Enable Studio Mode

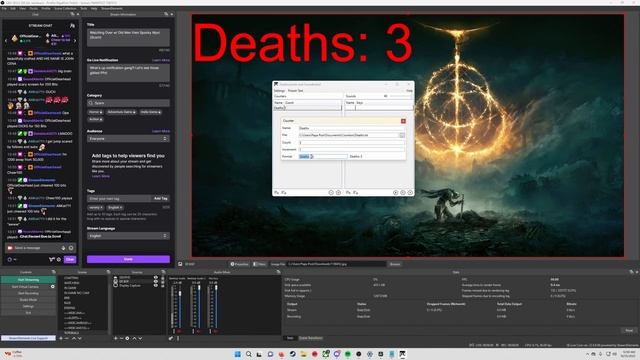click(x=28, y=300)
